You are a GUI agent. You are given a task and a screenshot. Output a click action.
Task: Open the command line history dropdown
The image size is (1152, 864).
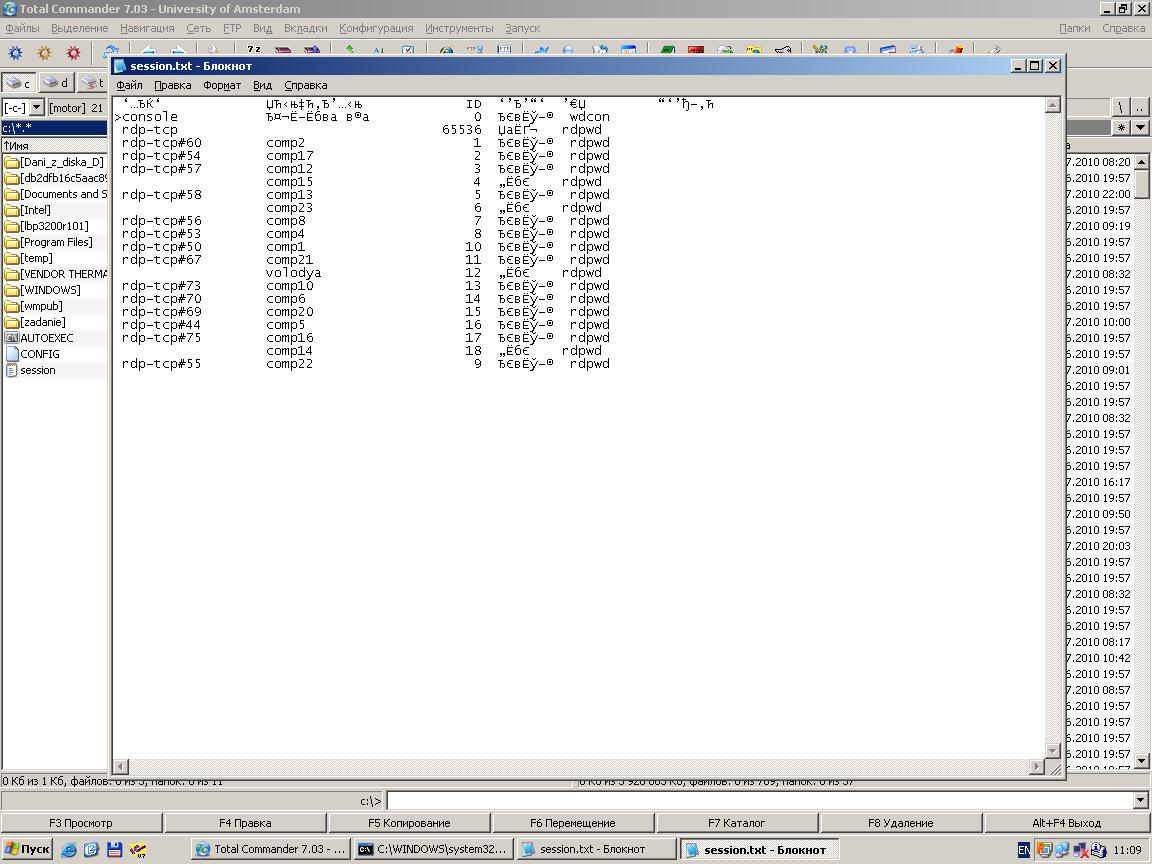(1140, 800)
